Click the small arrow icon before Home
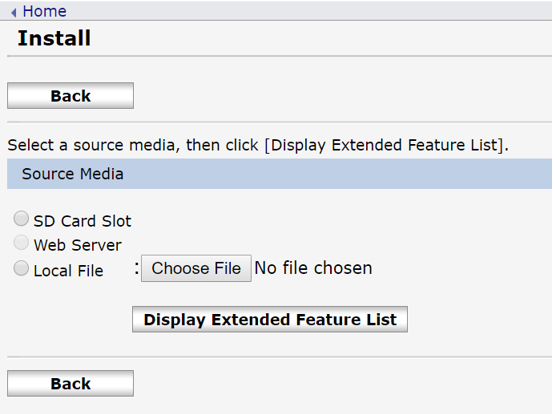This screenshot has height=414, width=554. [14, 13]
